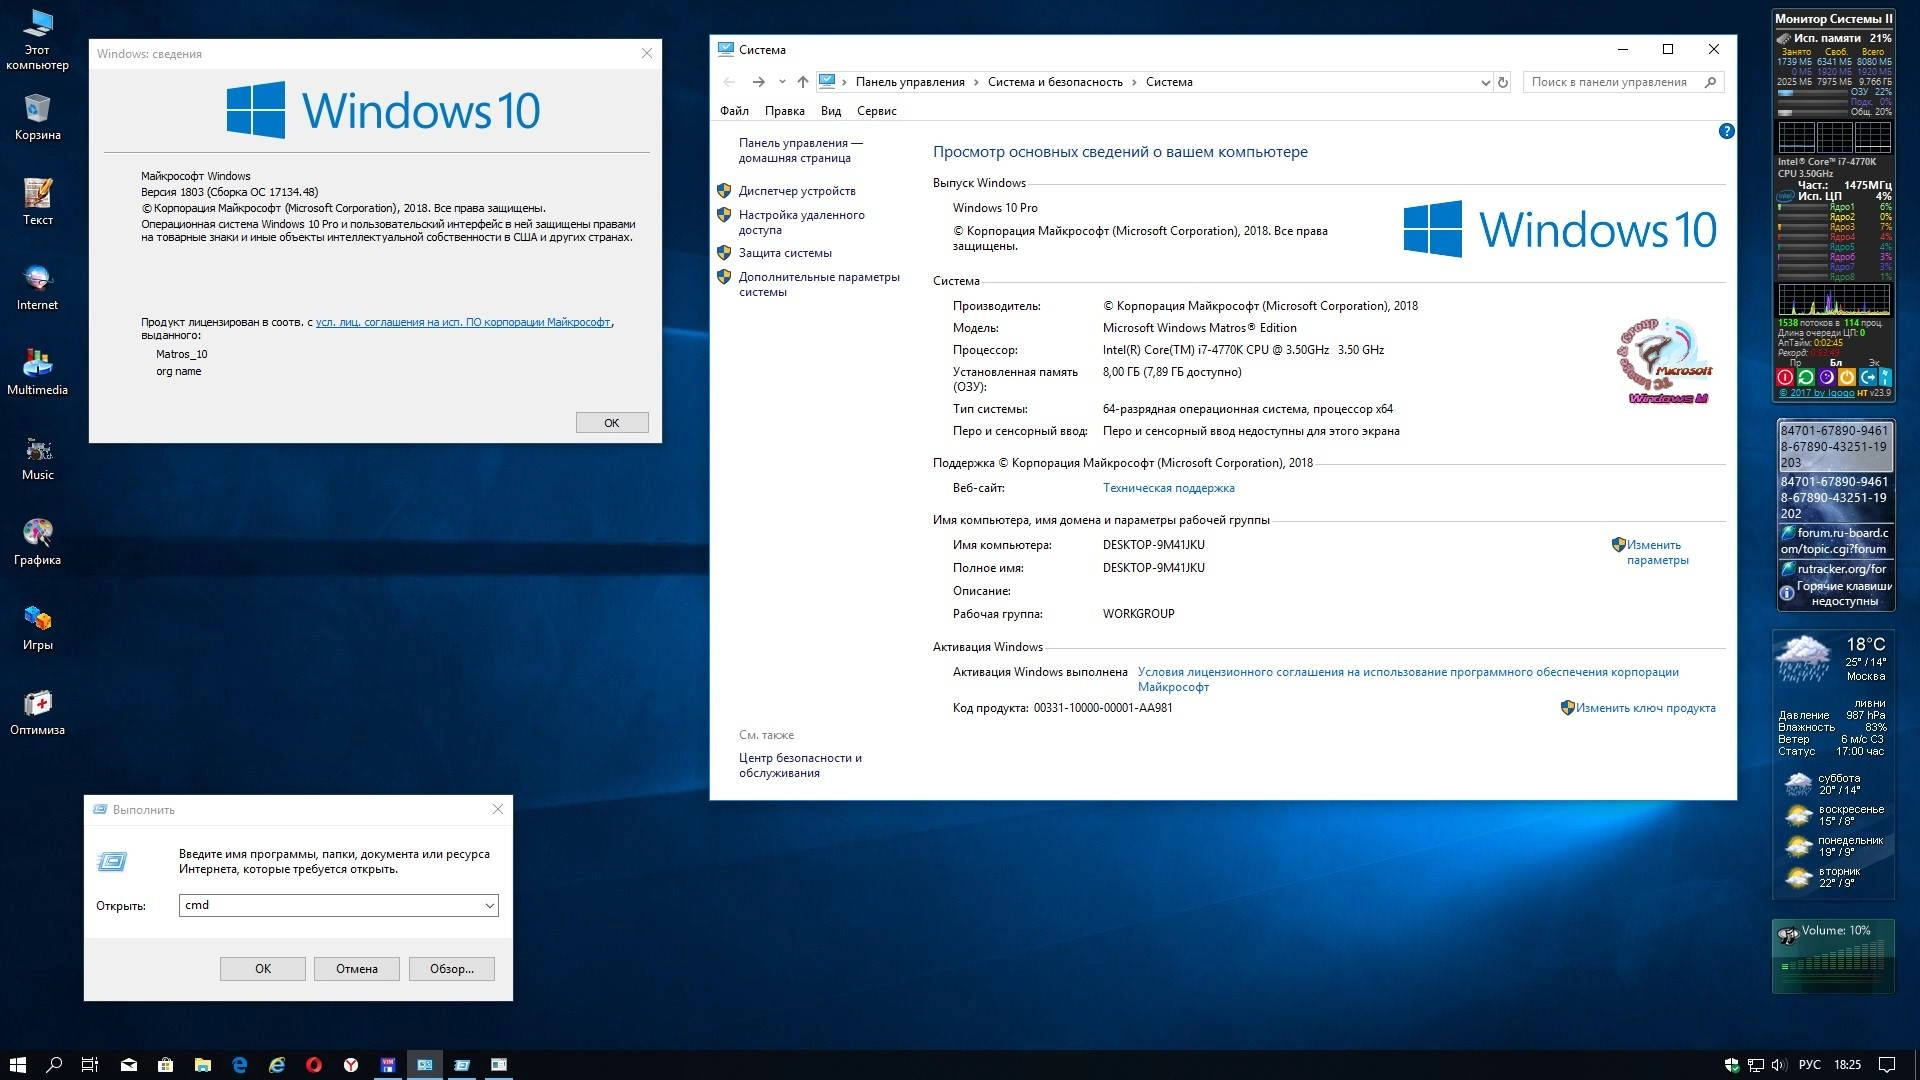Open Настройка удаленного доступа link
This screenshot has height=1080, width=1920.
pyautogui.click(x=801, y=222)
